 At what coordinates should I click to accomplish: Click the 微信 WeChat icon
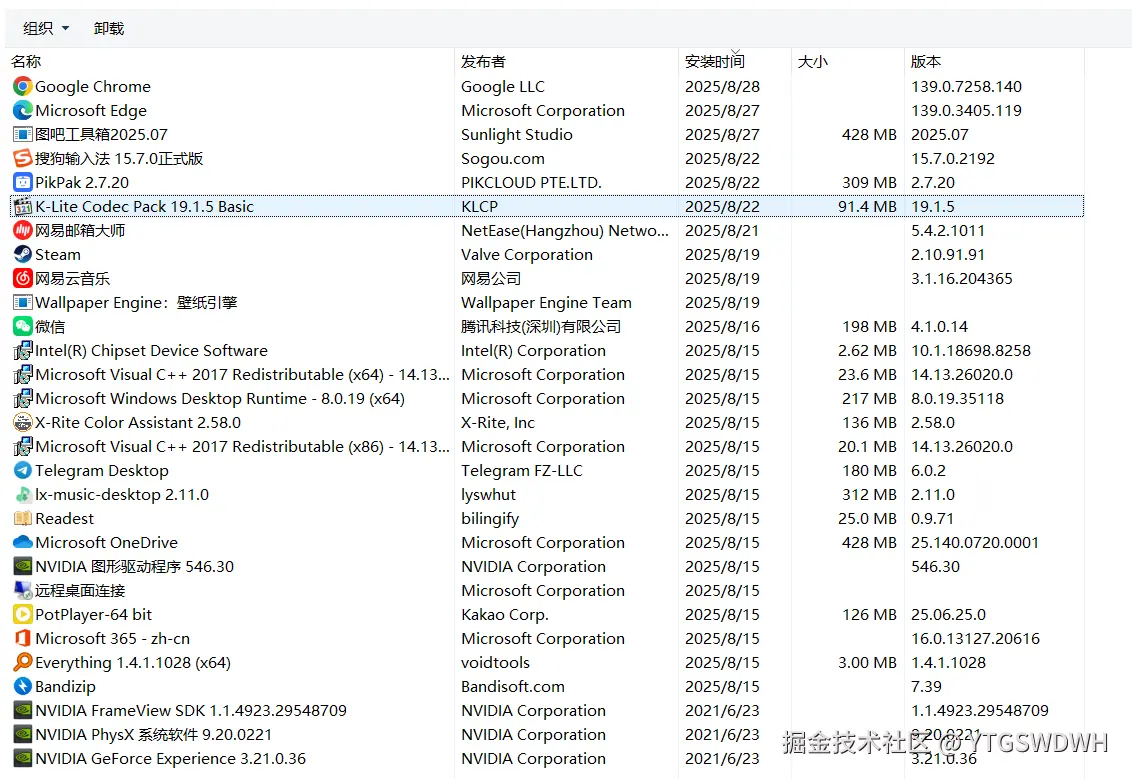tap(22, 326)
